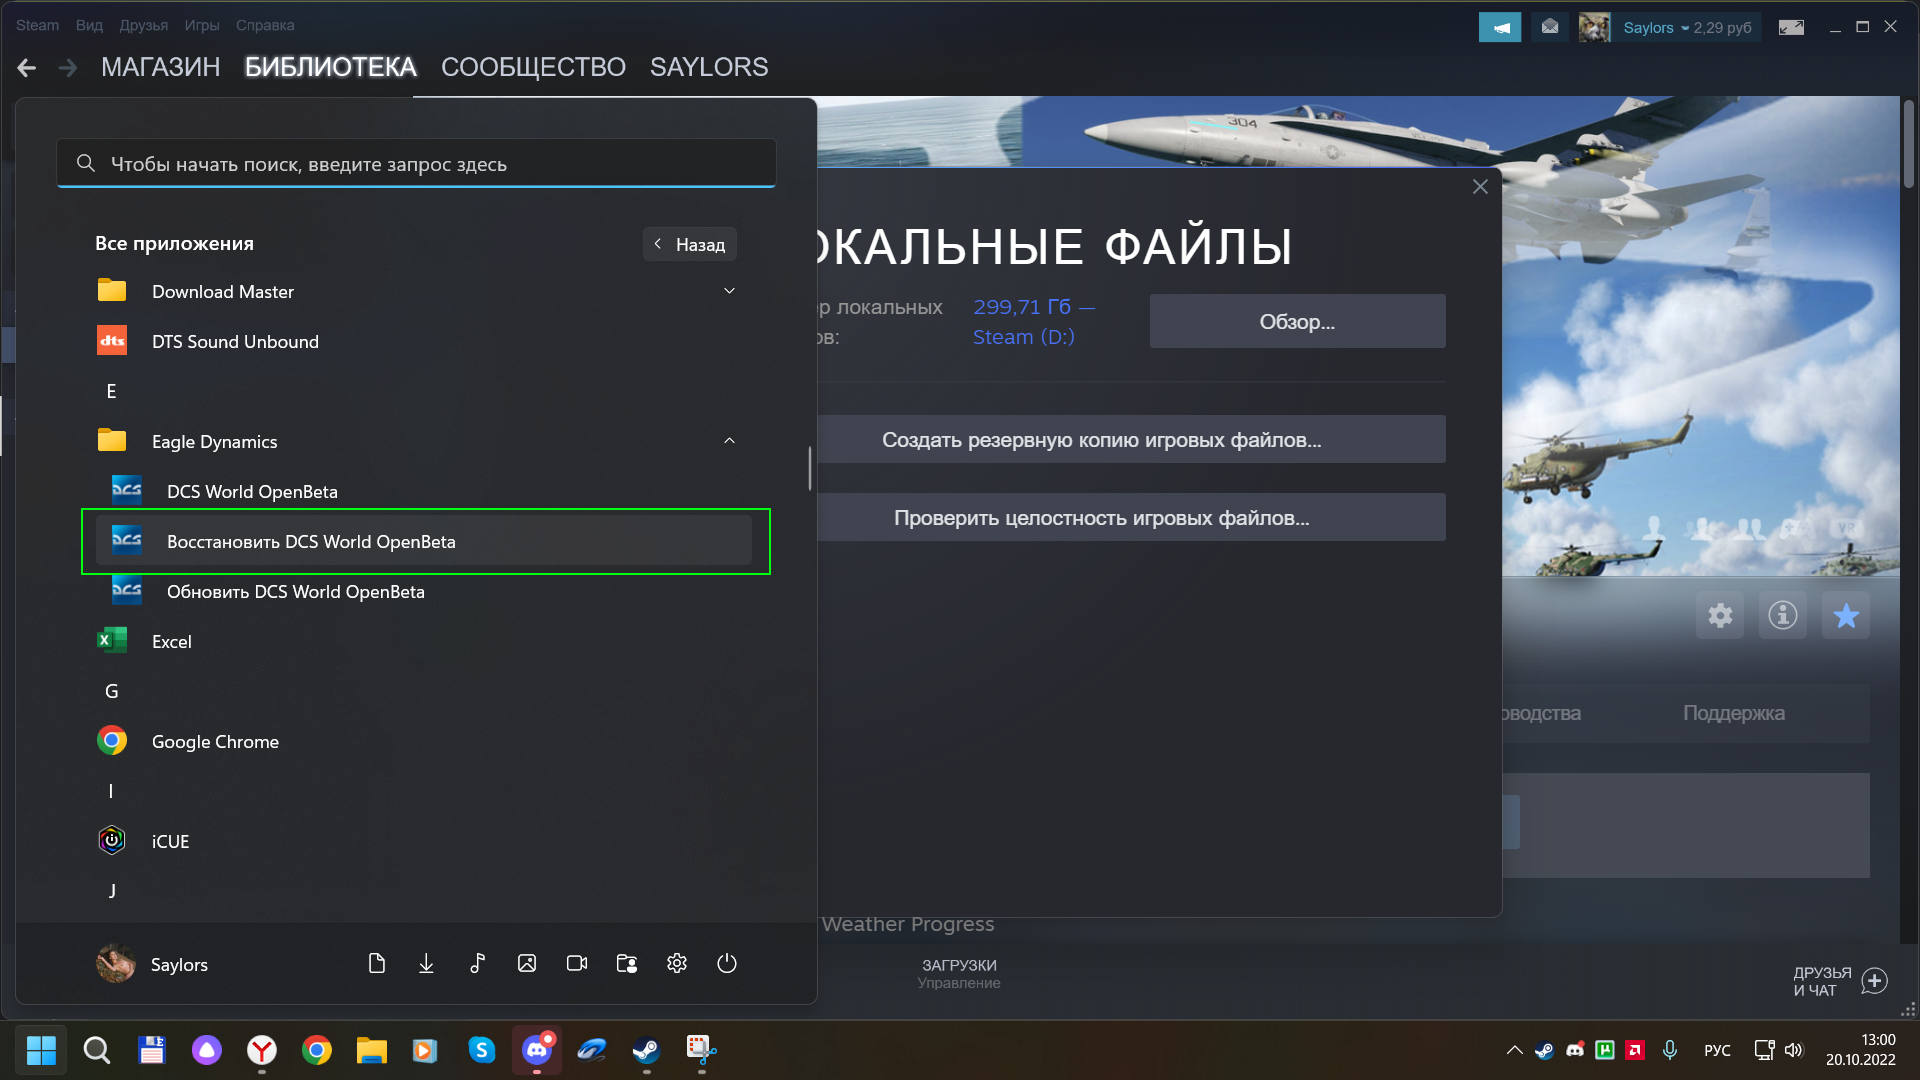Open Справка menu in Steam
This screenshot has width=1920, height=1080.
(265, 25)
